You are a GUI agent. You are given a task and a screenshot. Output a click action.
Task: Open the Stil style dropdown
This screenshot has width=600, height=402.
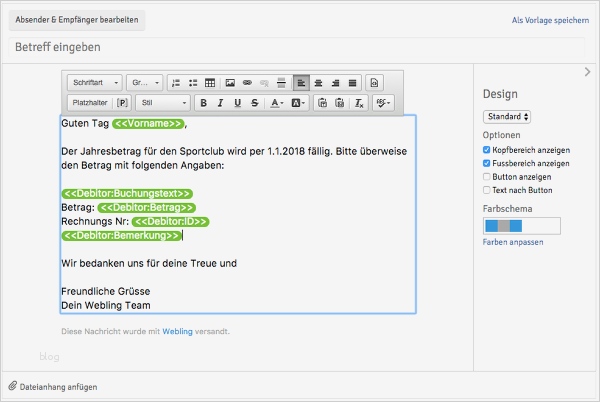[x=163, y=103]
